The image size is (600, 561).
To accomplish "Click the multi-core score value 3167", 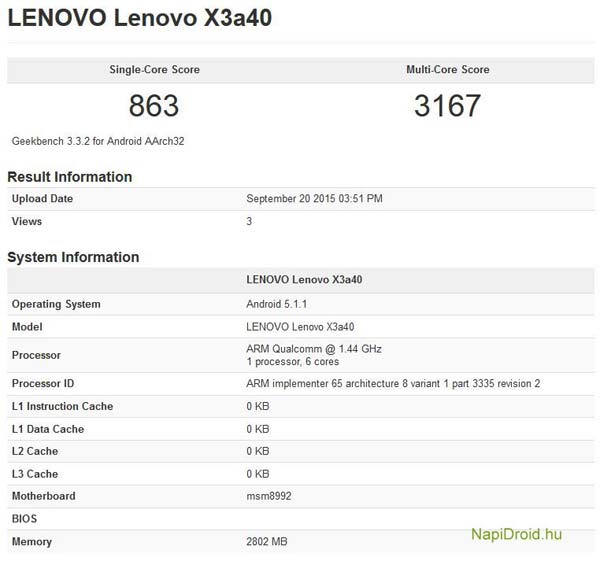I will (447, 106).
